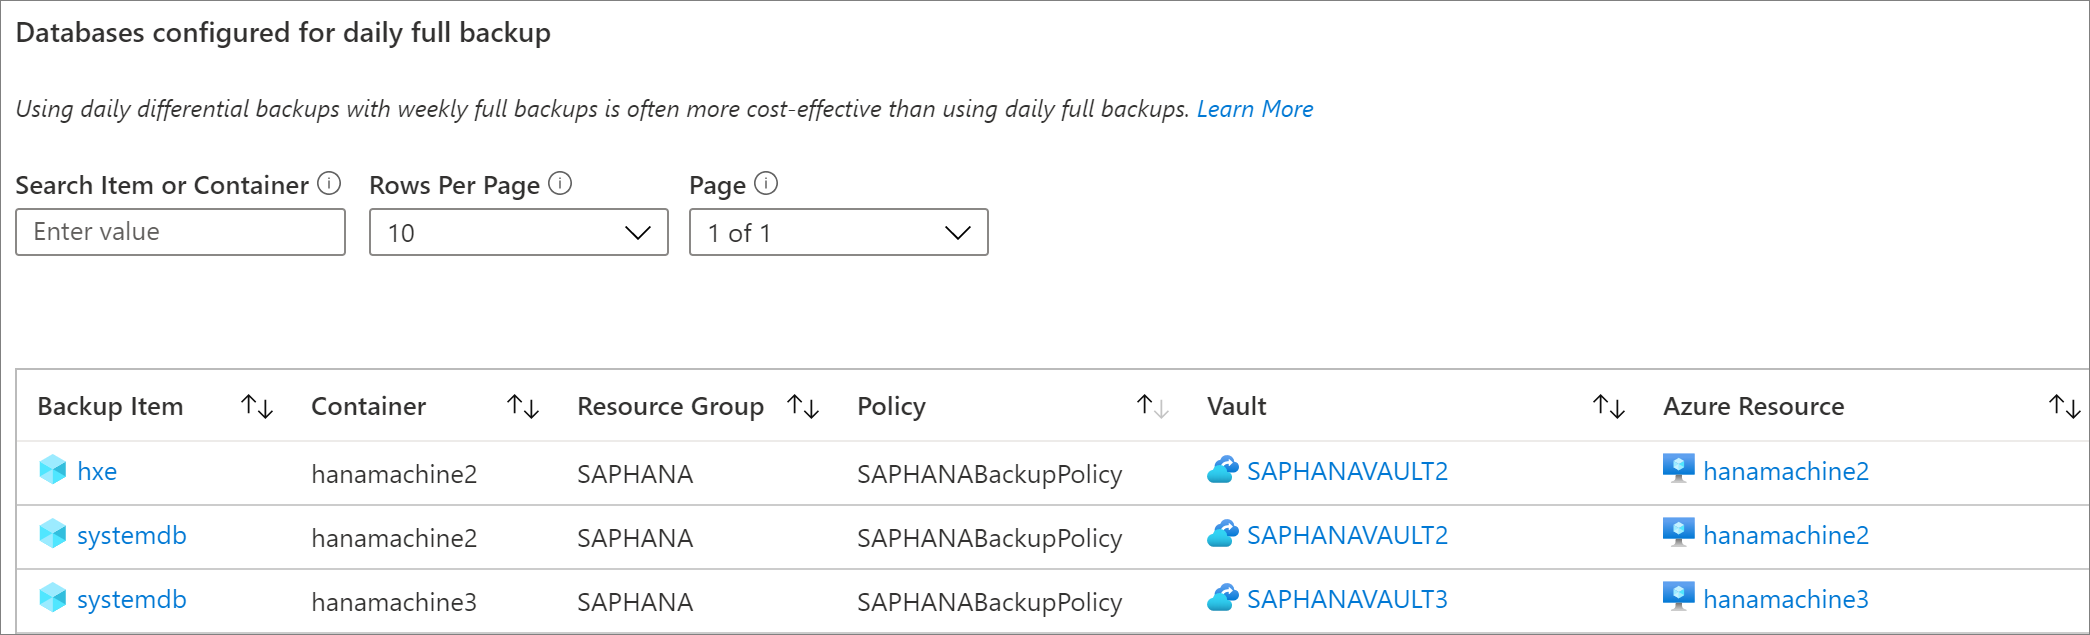Open systemdb item on hanamachine3
This screenshot has height=635, width=2090.
131,600
